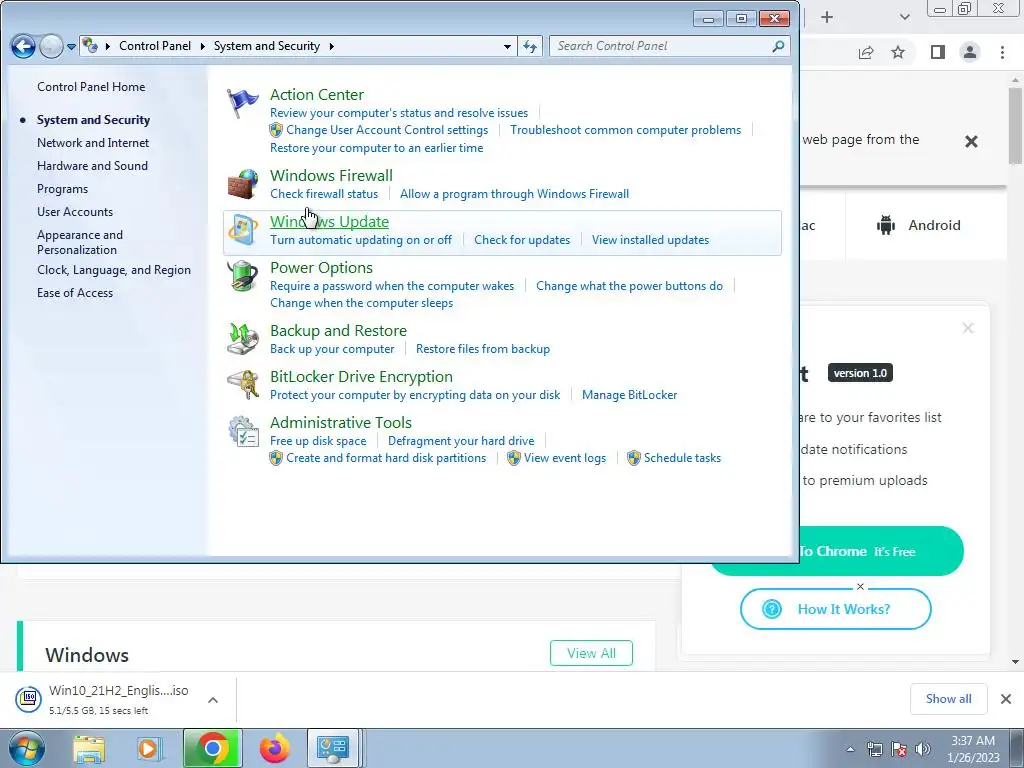Screen dimensions: 1024x768
Task: Open View installed updates link
Action: coord(650,240)
